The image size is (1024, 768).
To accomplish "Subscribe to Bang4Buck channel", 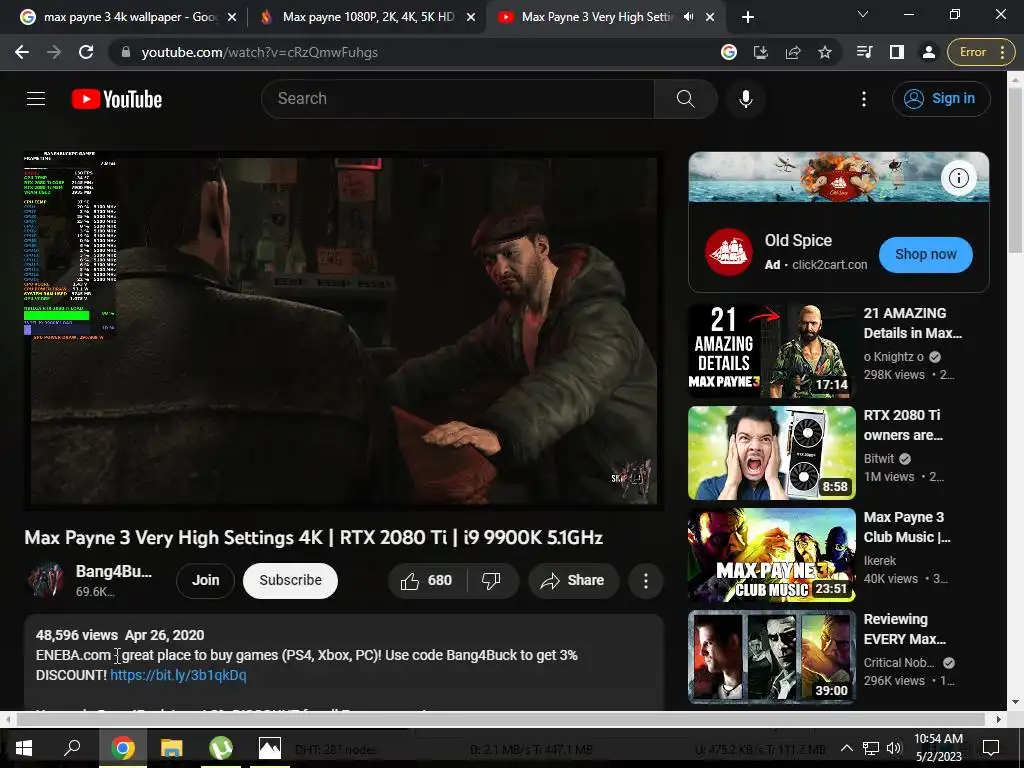I will [x=290, y=581].
